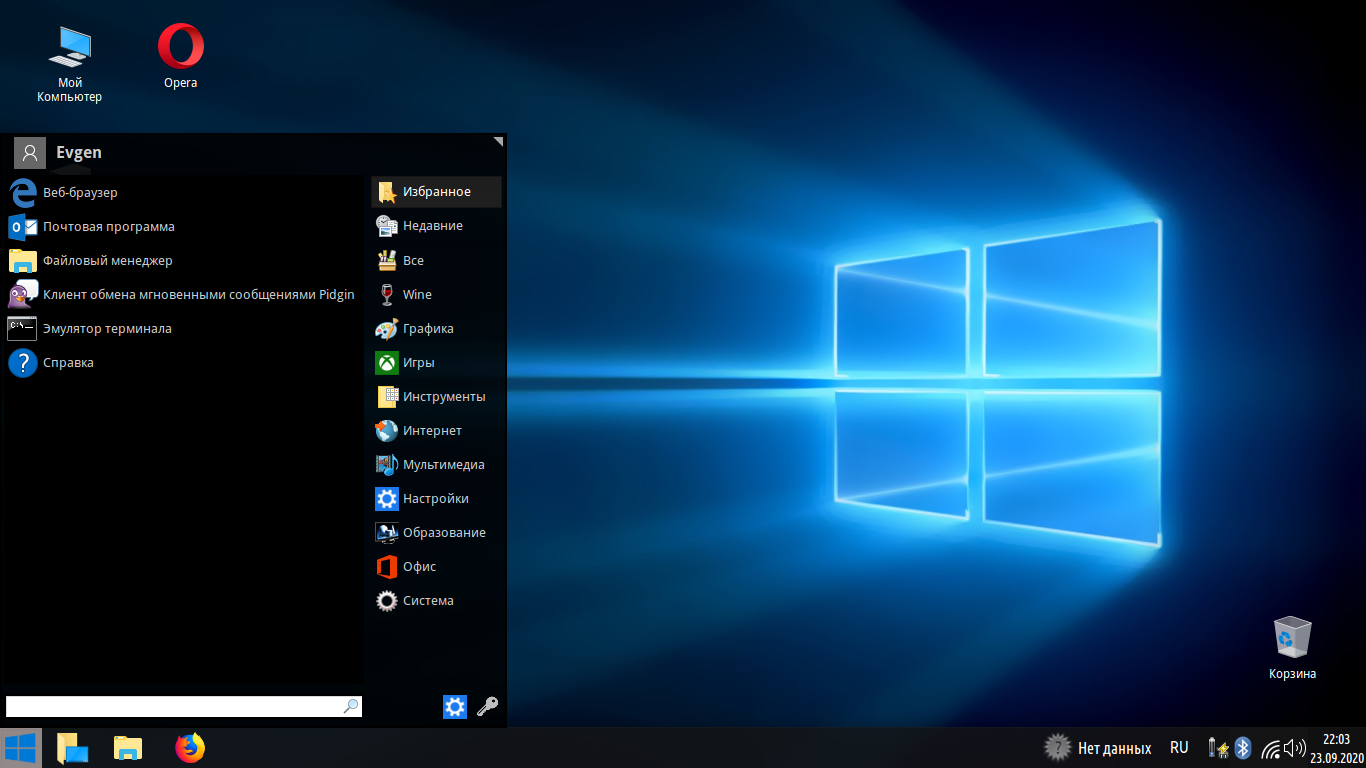Click the Мой Компьютер desktop icon

[70, 47]
